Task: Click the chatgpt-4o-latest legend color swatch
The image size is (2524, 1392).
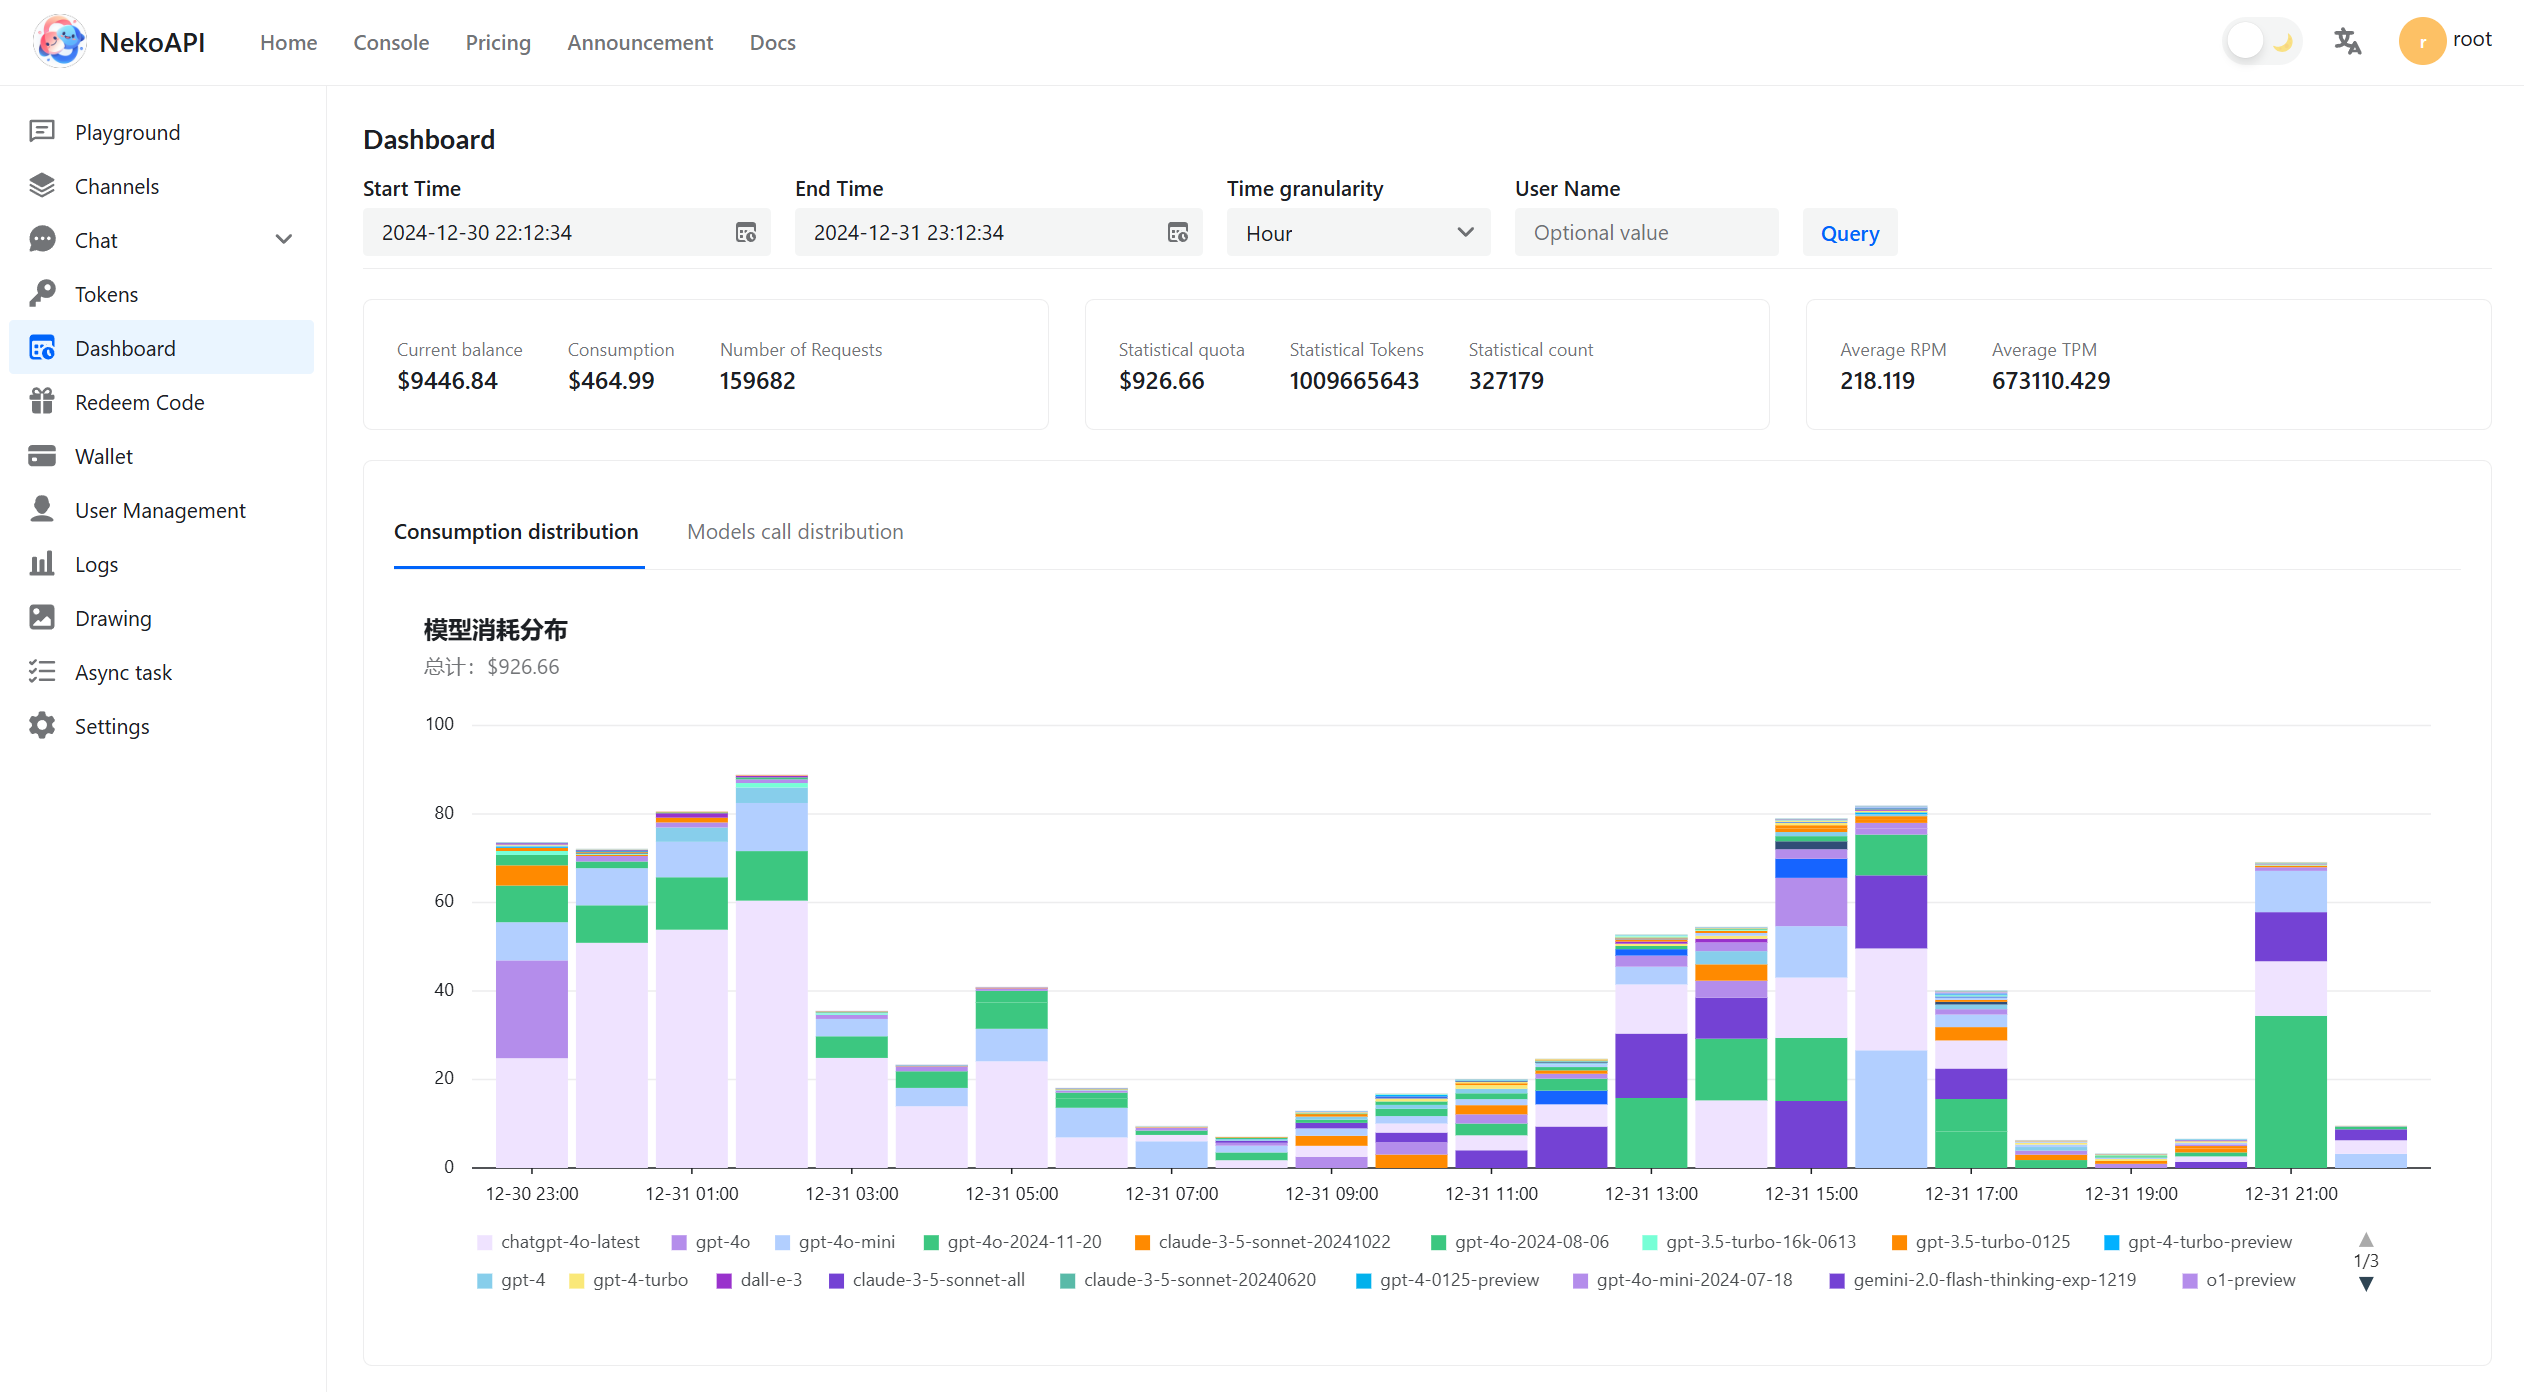Action: (485, 1242)
